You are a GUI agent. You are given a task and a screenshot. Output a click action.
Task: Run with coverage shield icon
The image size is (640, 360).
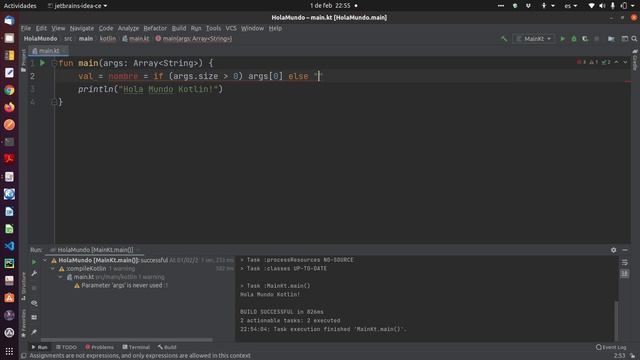[585, 39]
